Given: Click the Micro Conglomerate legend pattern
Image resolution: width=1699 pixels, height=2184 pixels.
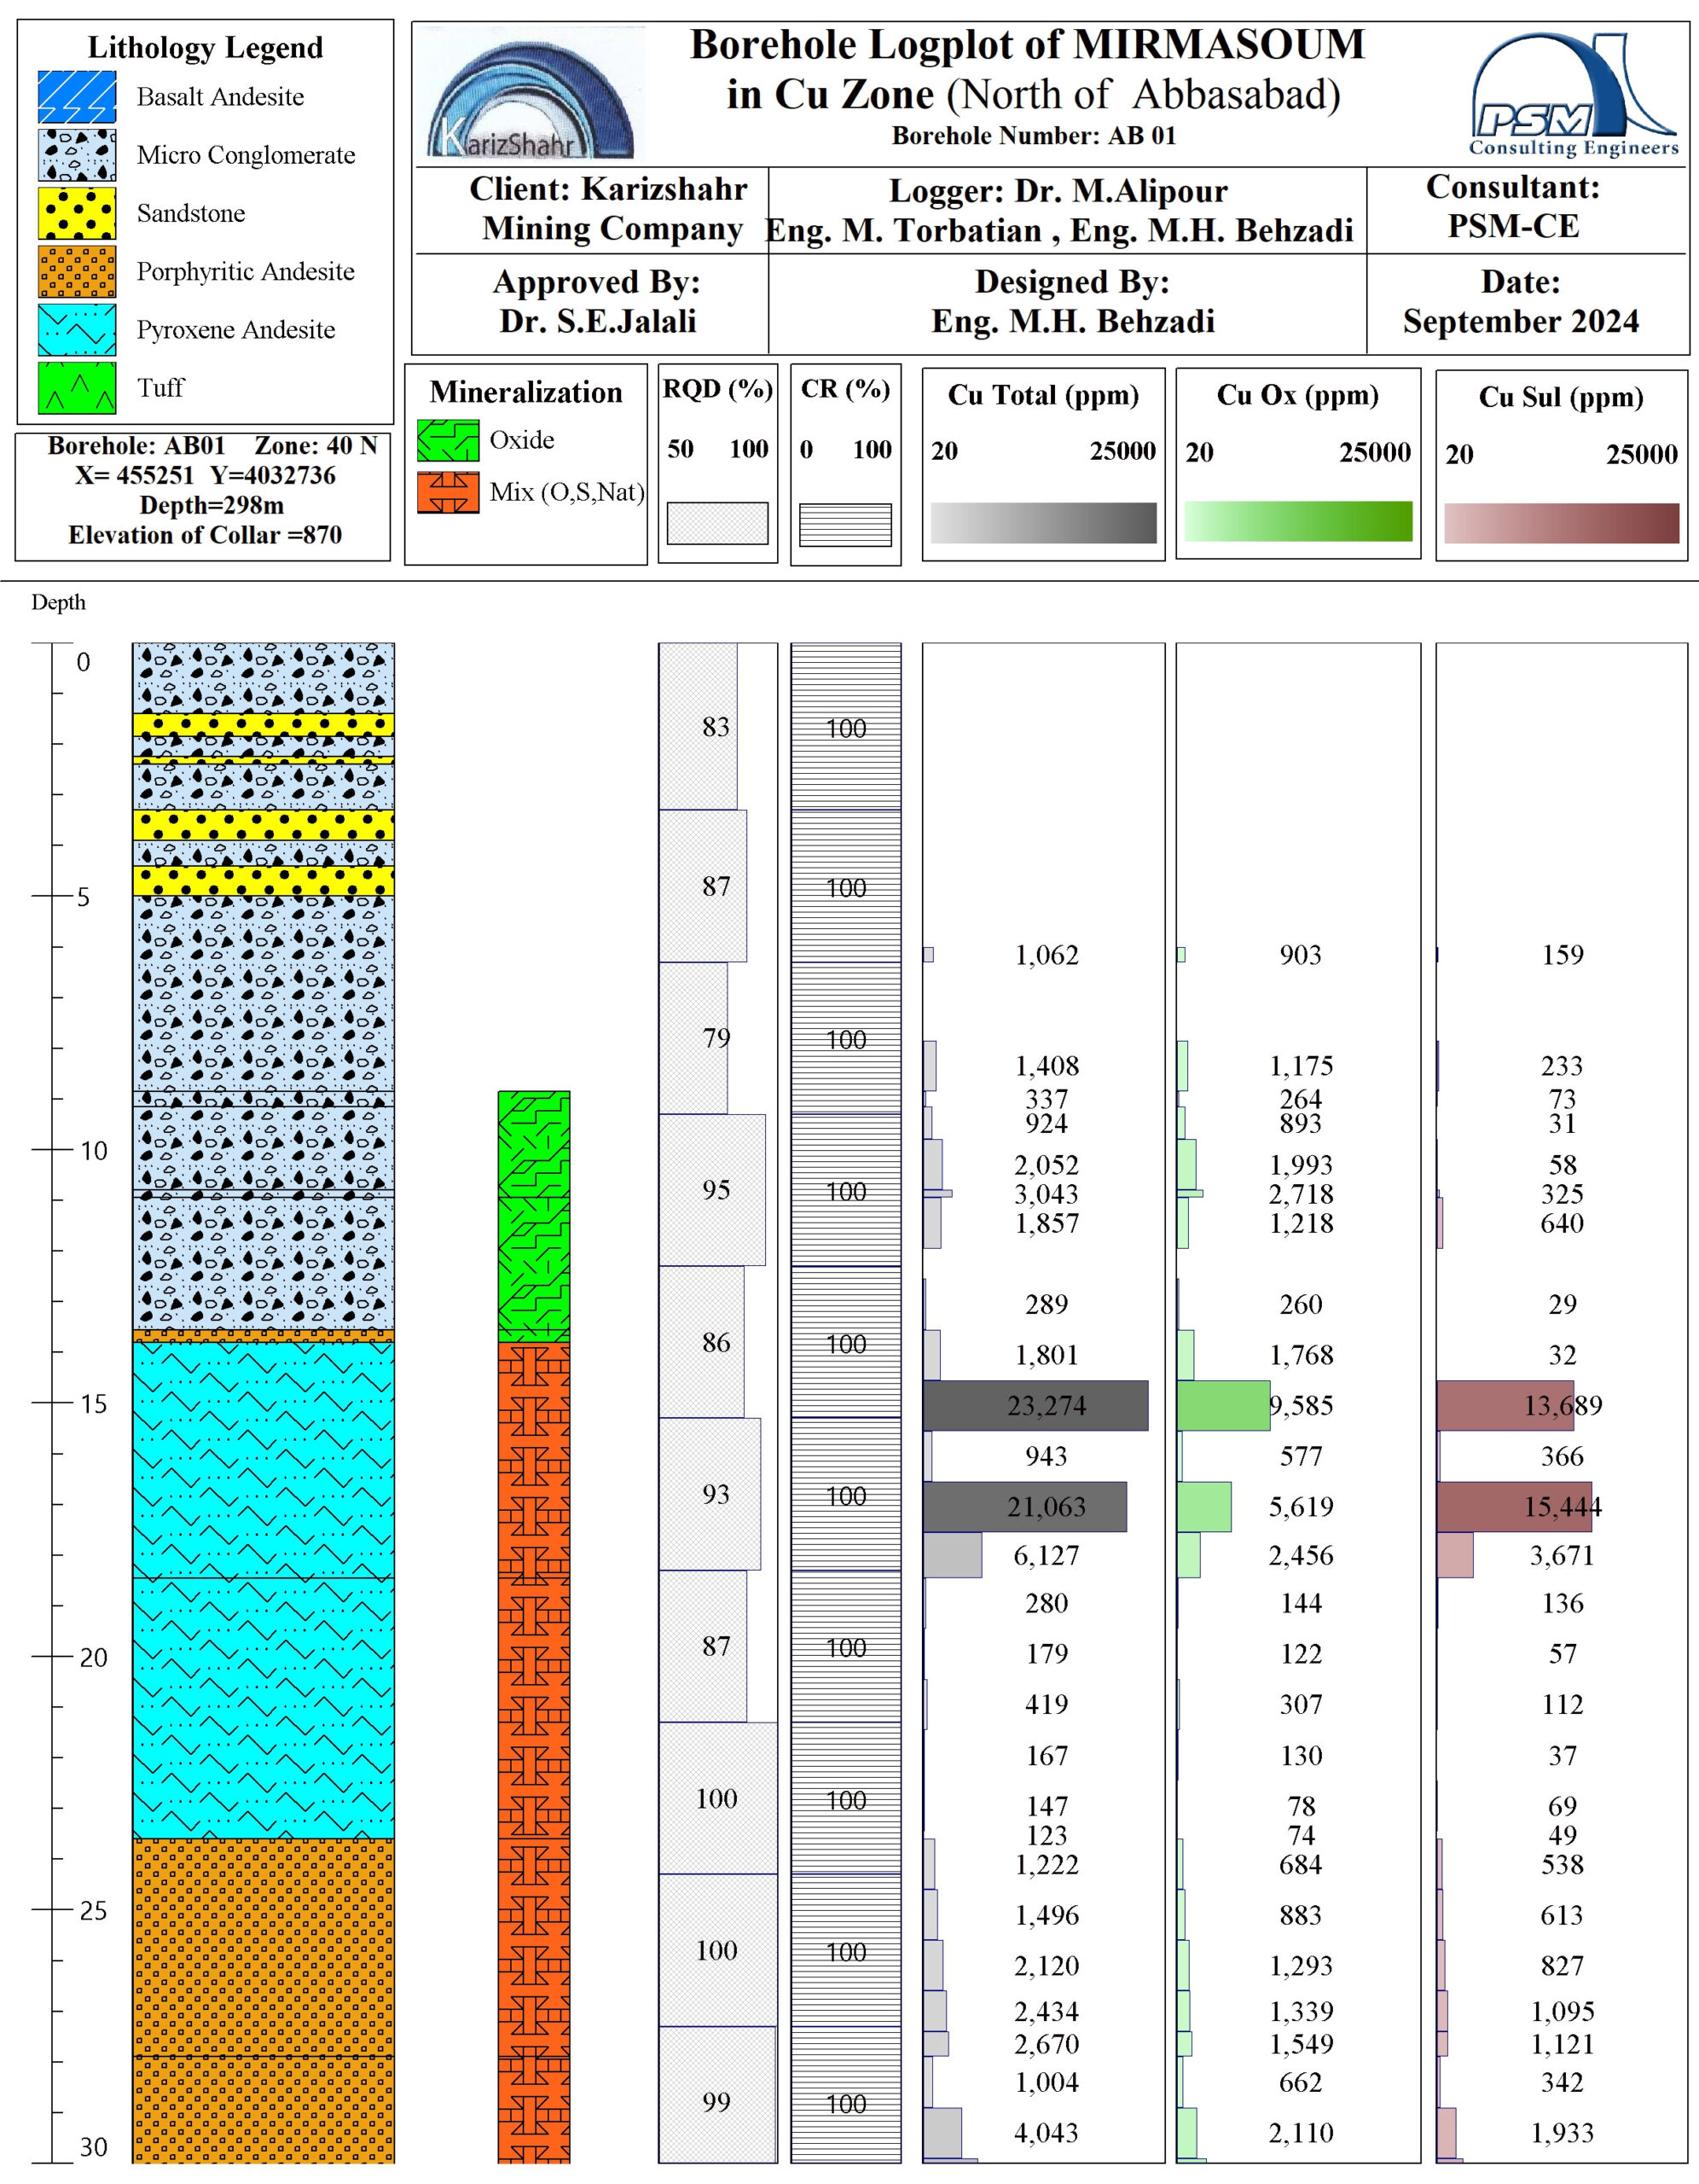Looking at the screenshot, I should pos(77,155).
